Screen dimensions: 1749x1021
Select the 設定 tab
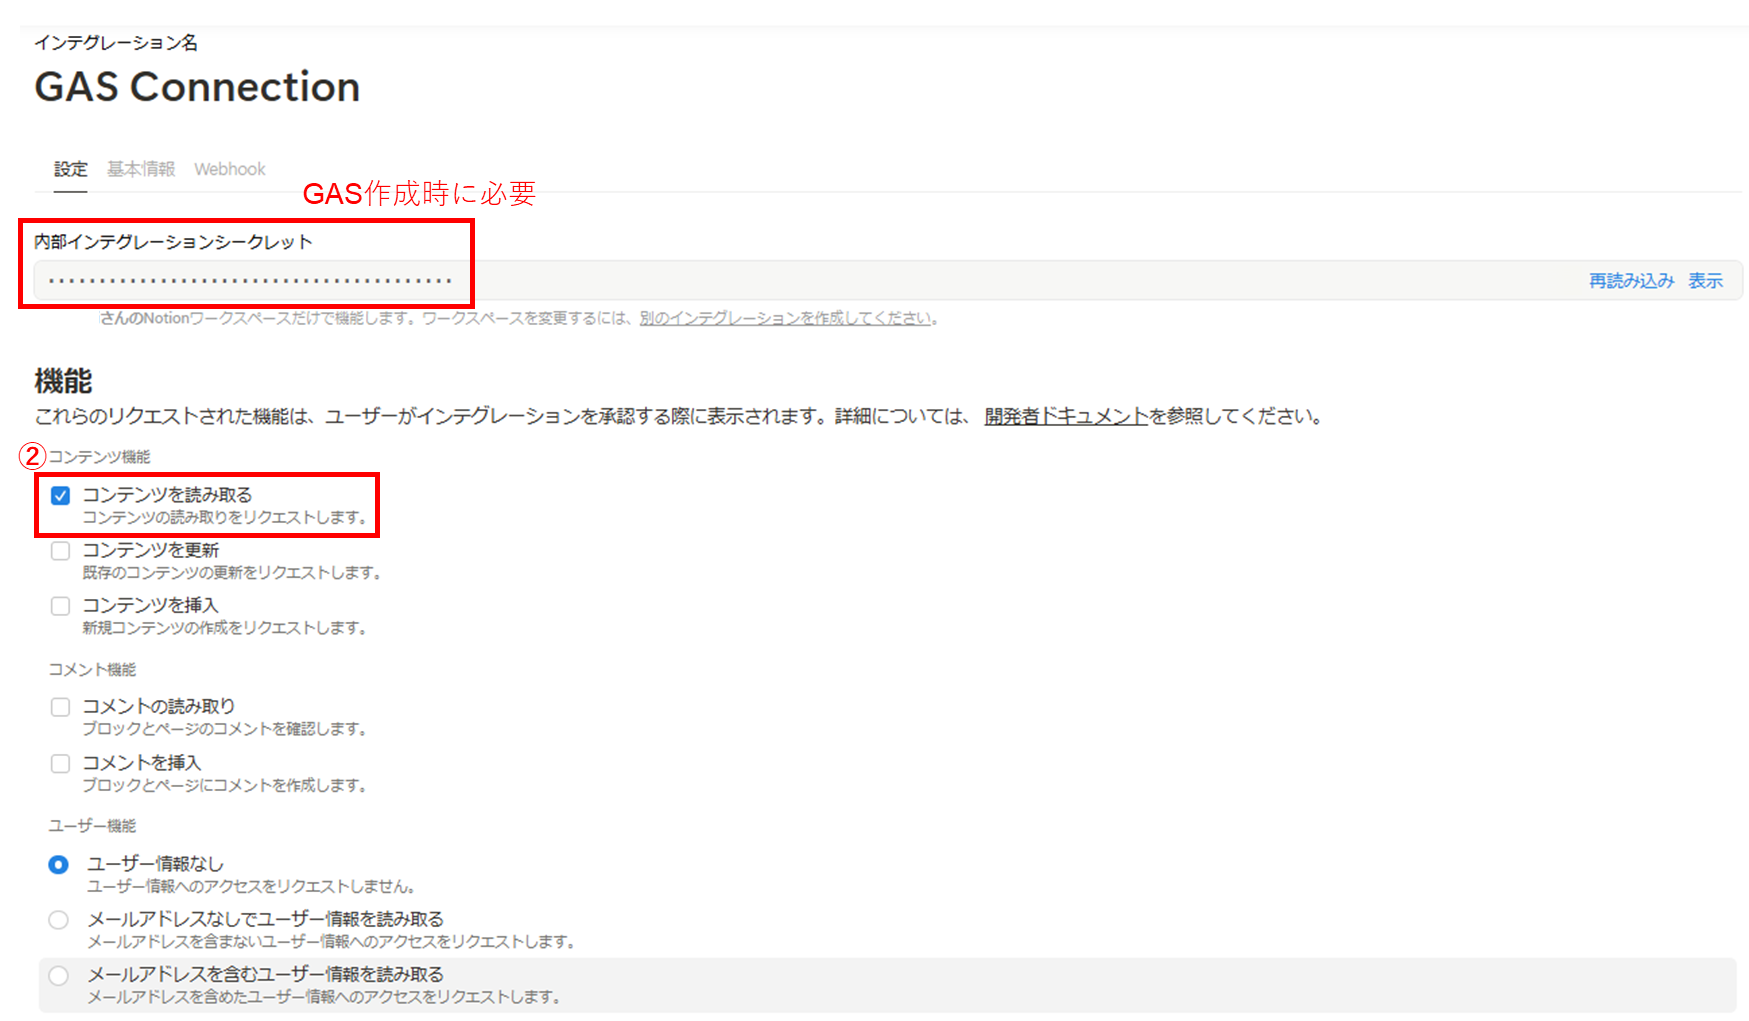70,169
